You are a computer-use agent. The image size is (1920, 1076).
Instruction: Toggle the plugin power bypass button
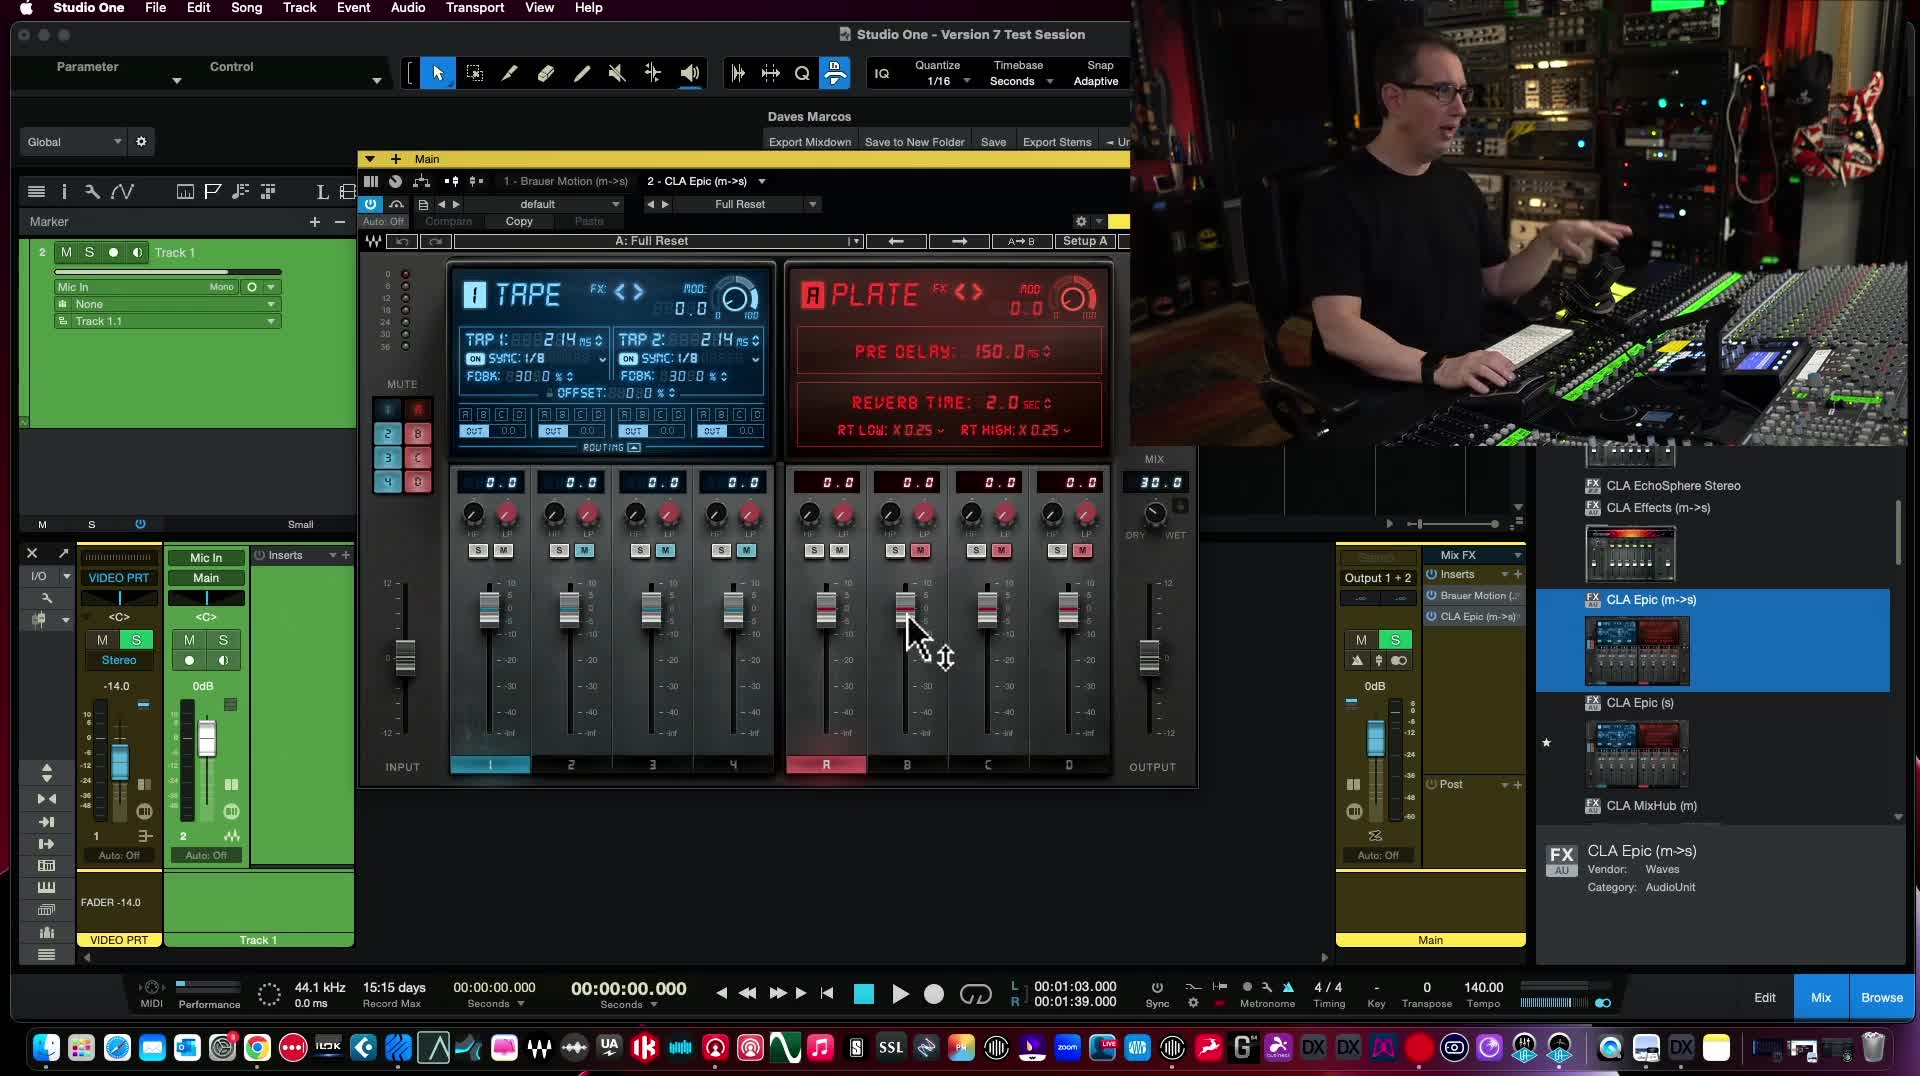[371, 204]
